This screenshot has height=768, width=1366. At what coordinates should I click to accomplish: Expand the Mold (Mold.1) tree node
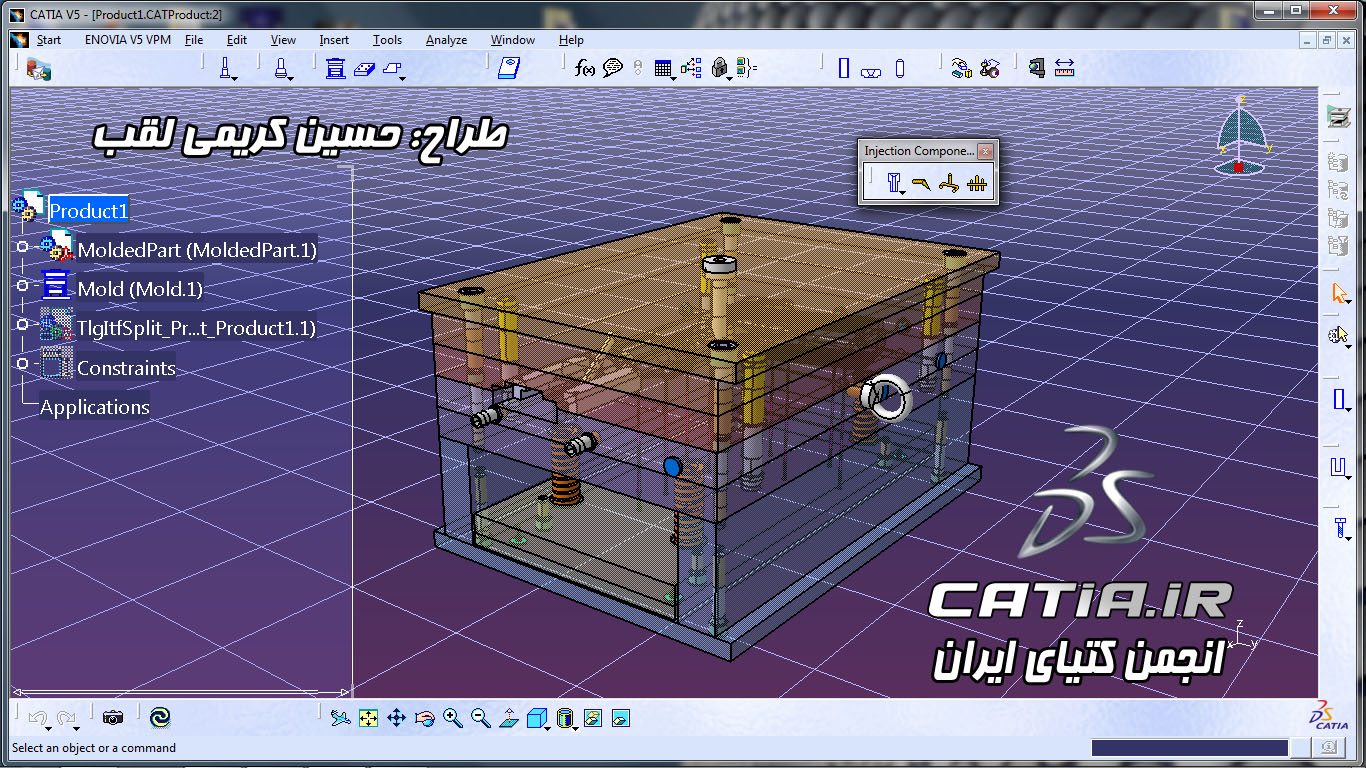coord(23,286)
